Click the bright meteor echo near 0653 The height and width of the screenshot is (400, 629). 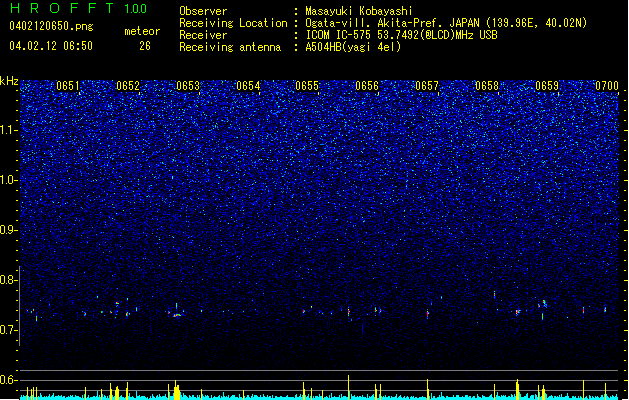click(177, 315)
